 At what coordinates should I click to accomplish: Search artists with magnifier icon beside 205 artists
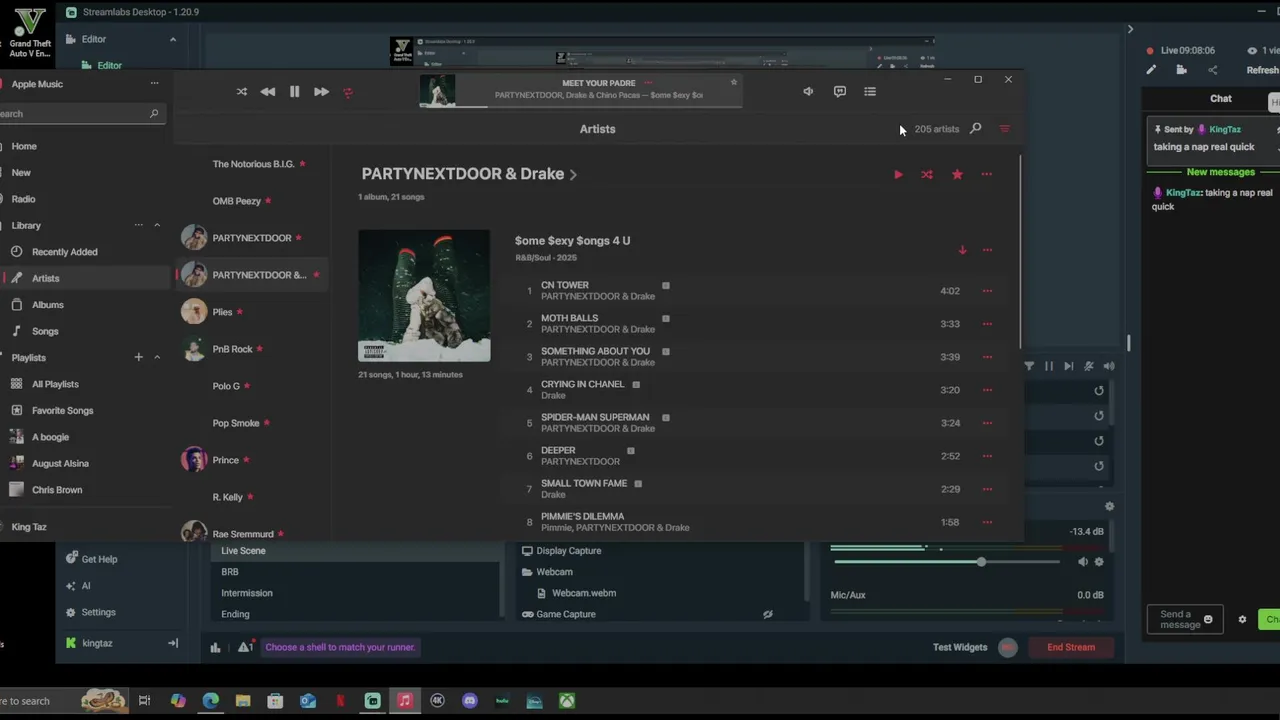976,129
